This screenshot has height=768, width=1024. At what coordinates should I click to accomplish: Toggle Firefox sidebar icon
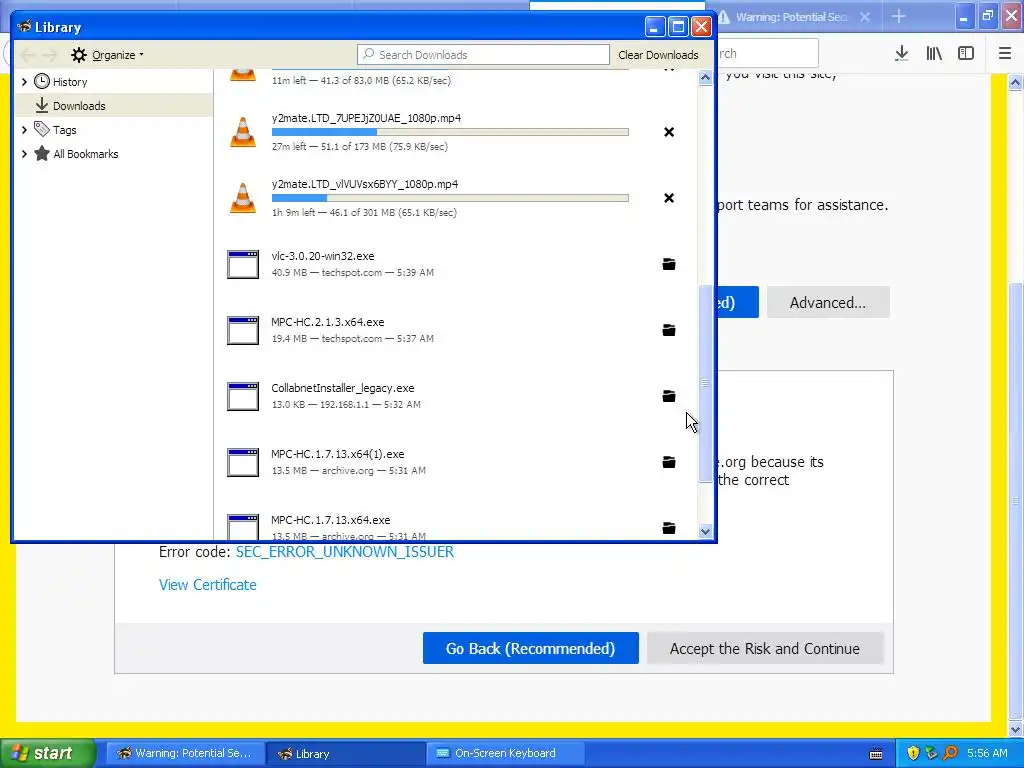click(x=966, y=54)
